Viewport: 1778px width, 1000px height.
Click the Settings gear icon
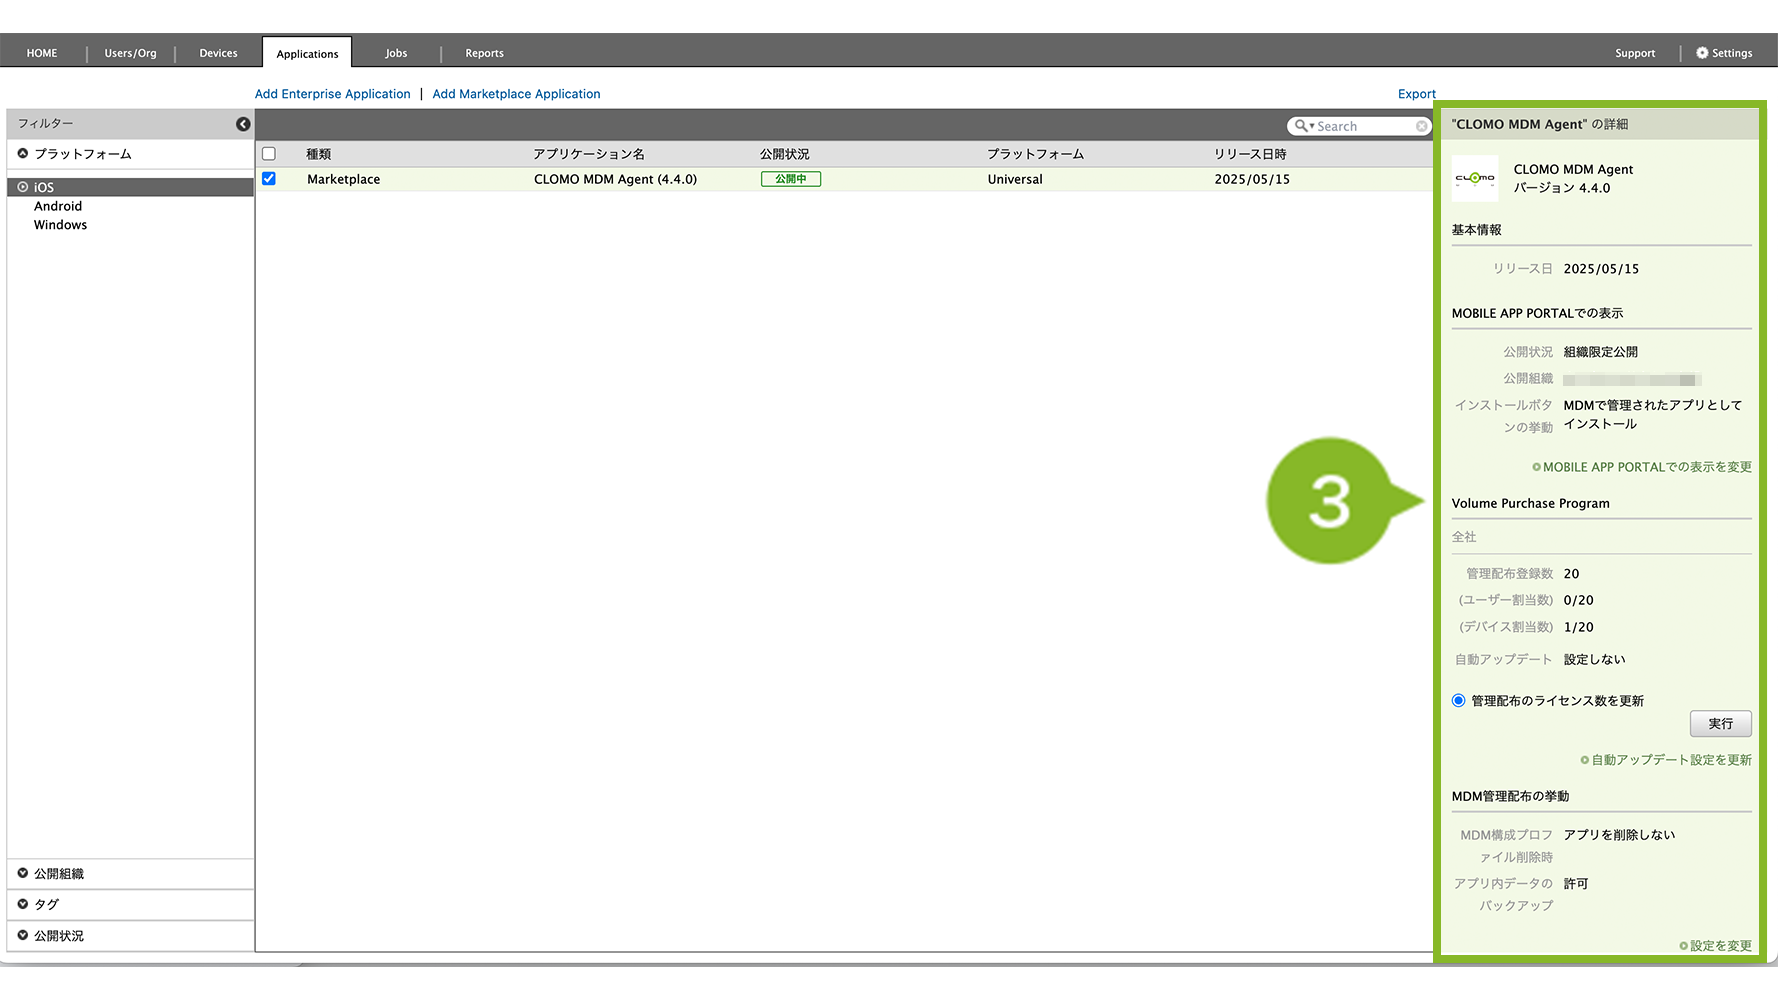click(1702, 53)
